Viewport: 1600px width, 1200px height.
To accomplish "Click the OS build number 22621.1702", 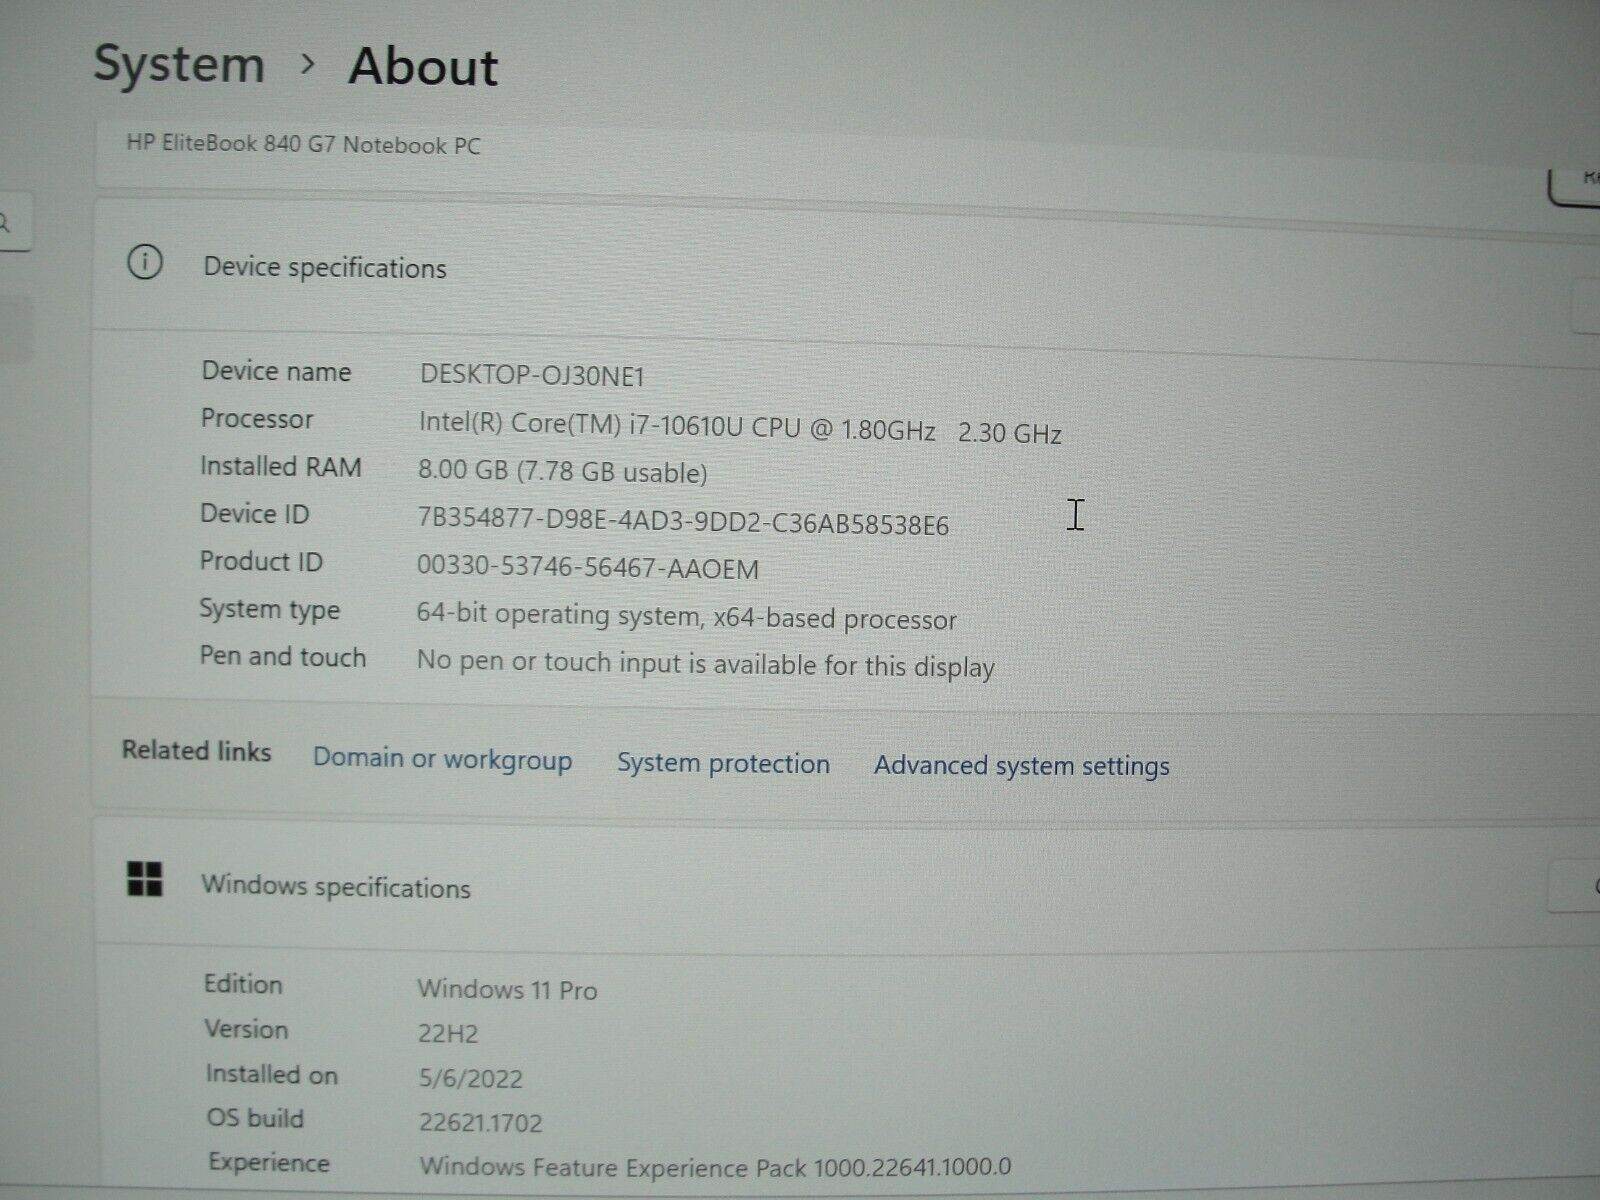I will [x=480, y=1122].
